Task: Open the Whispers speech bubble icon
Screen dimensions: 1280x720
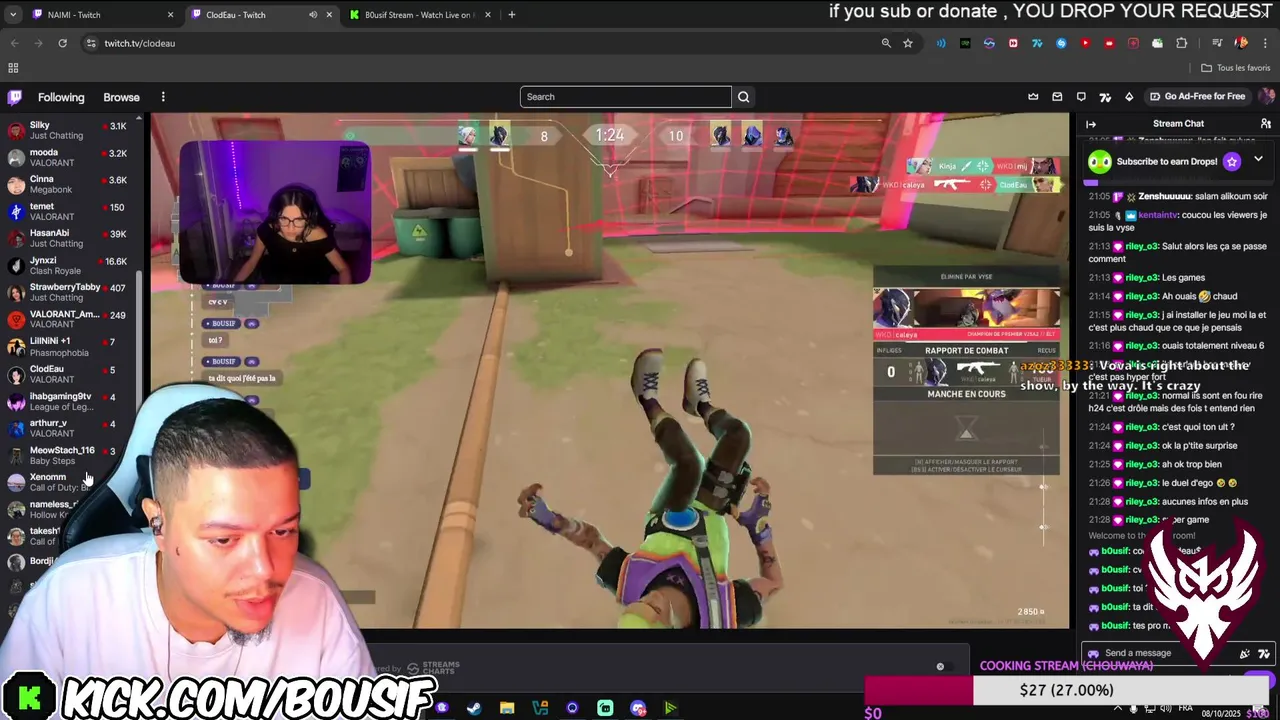Action: point(1081,97)
